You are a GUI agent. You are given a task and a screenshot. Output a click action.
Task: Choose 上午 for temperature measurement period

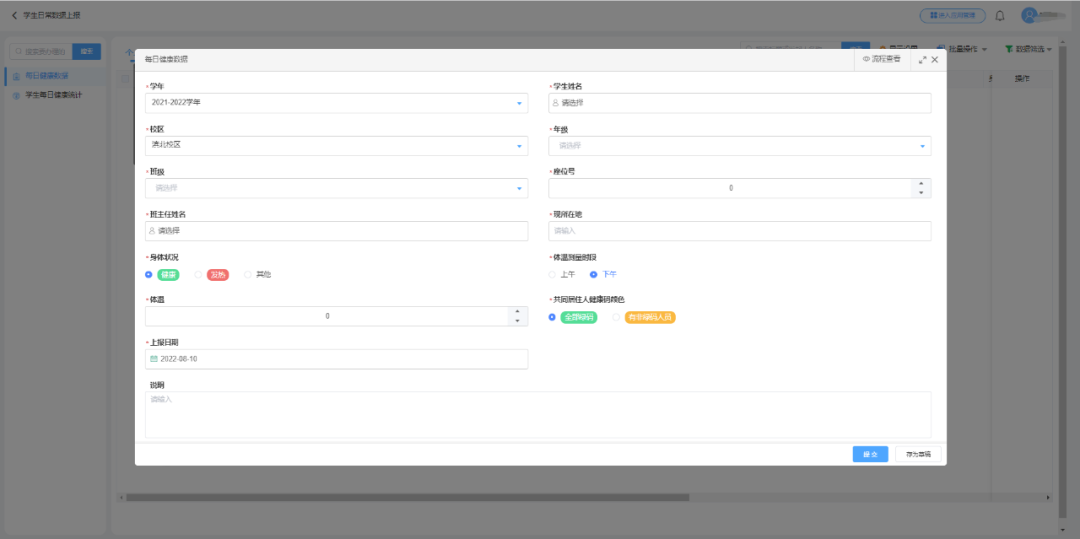click(x=552, y=274)
